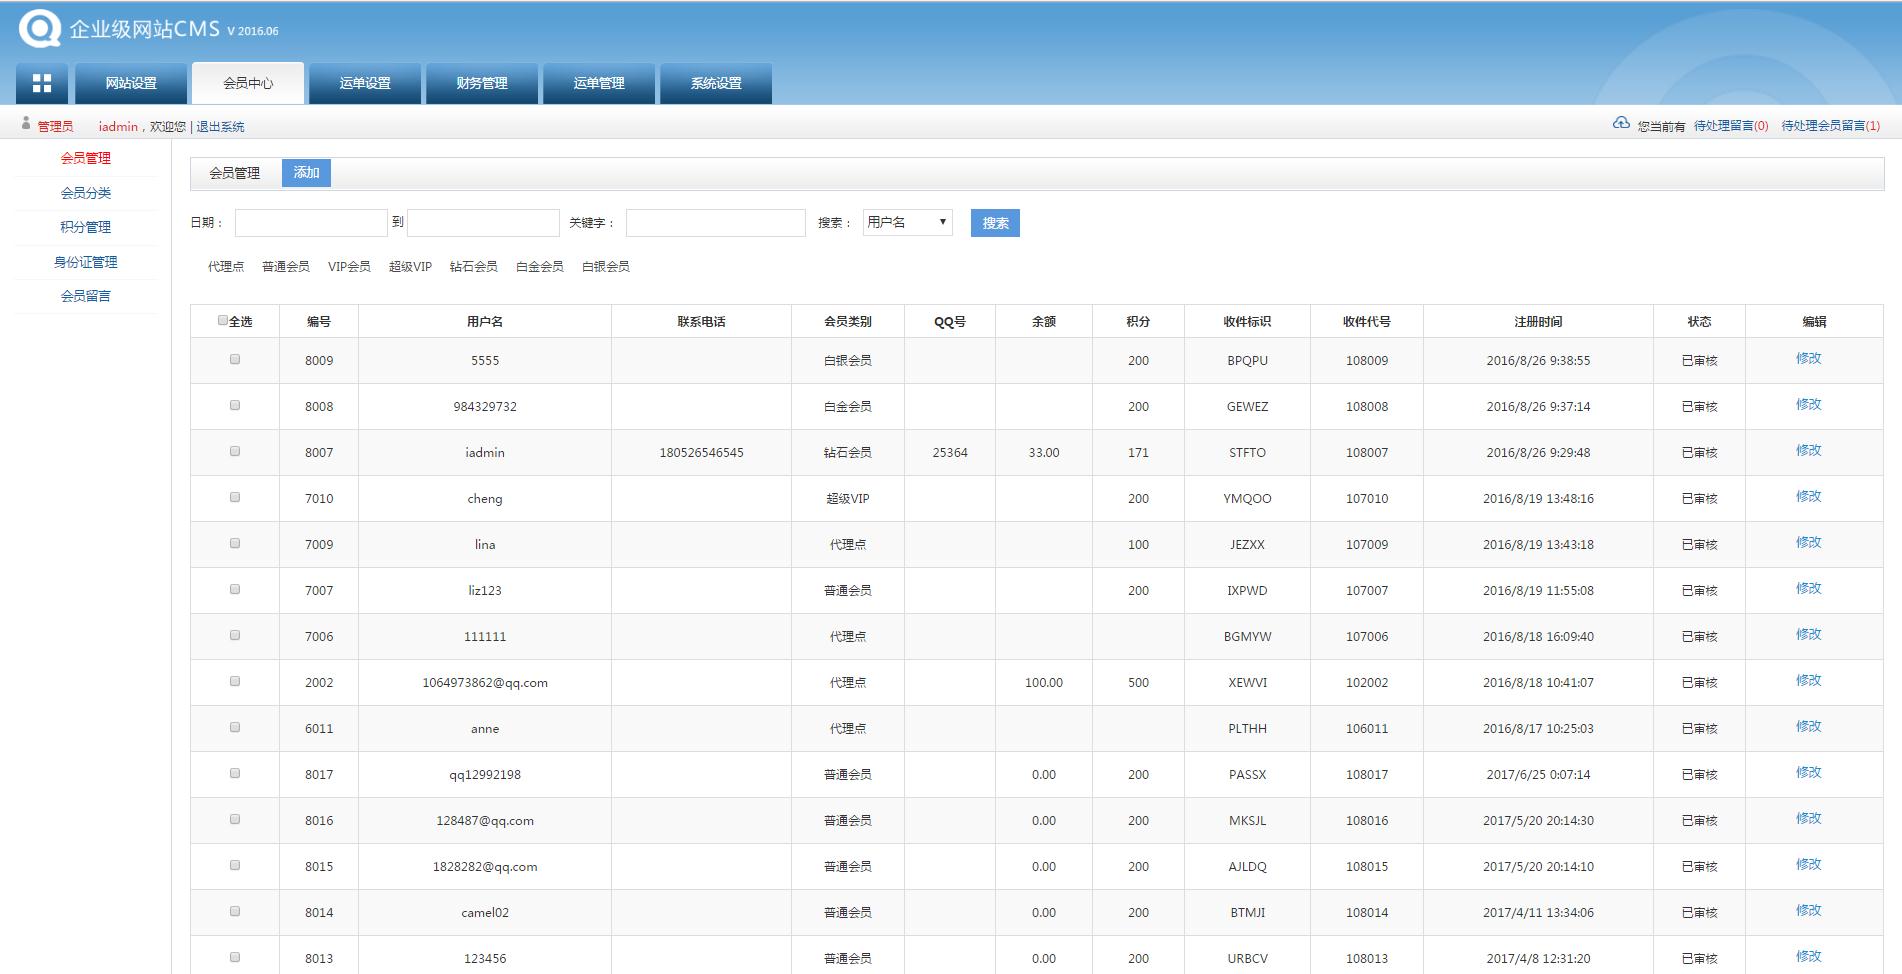Click the administrator user icon
The image size is (1902, 974).
26,124
